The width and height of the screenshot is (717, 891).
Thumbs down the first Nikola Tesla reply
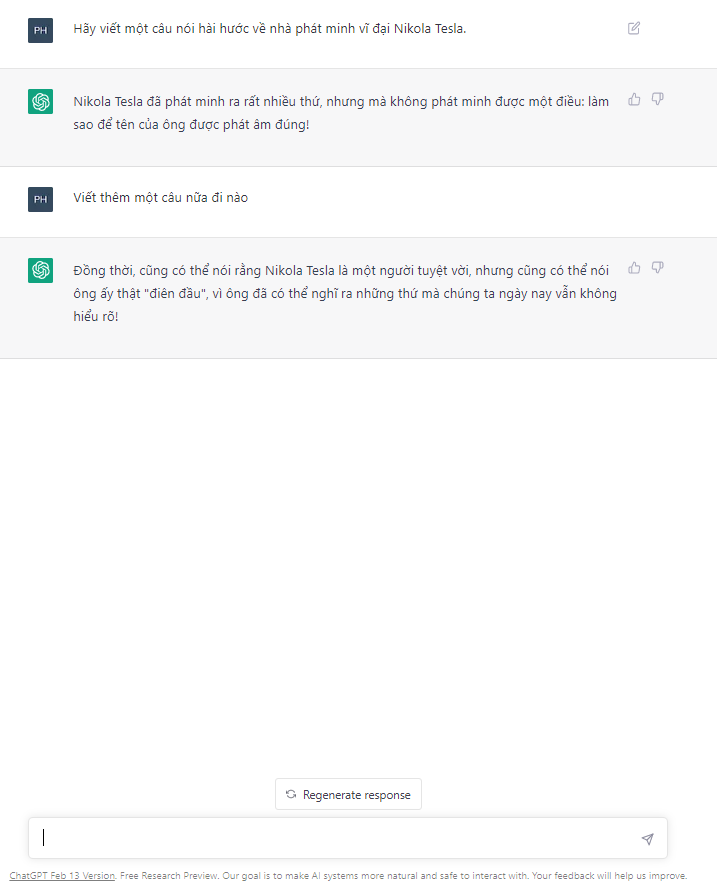tap(658, 99)
